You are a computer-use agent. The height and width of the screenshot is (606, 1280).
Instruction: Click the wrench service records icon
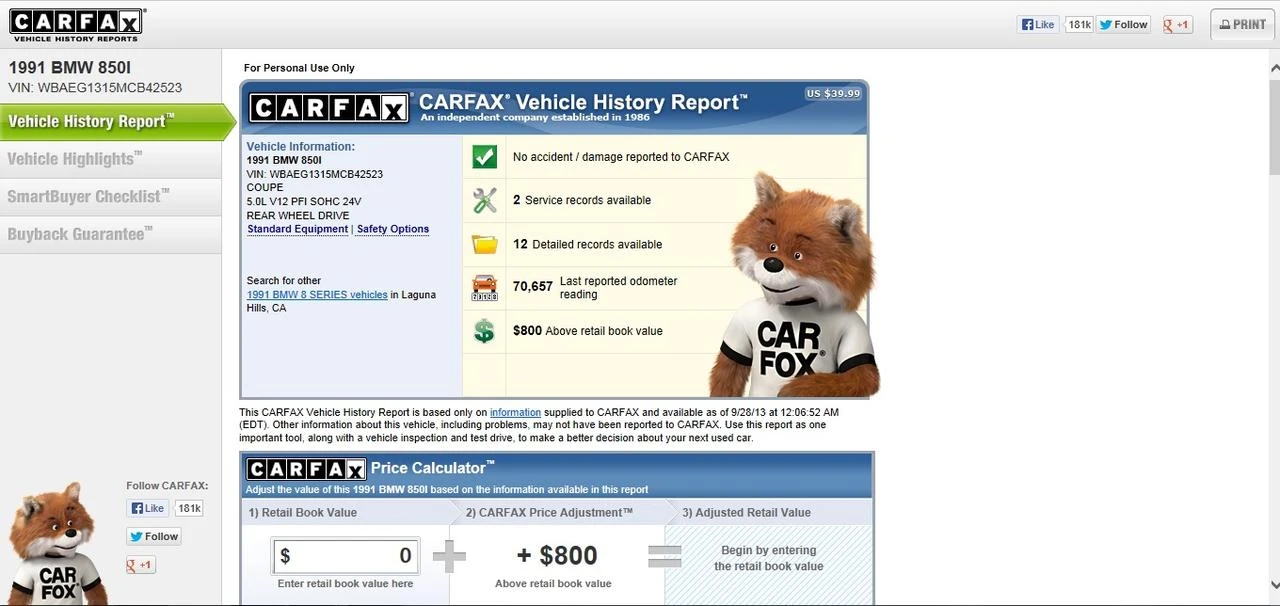[x=484, y=200]
